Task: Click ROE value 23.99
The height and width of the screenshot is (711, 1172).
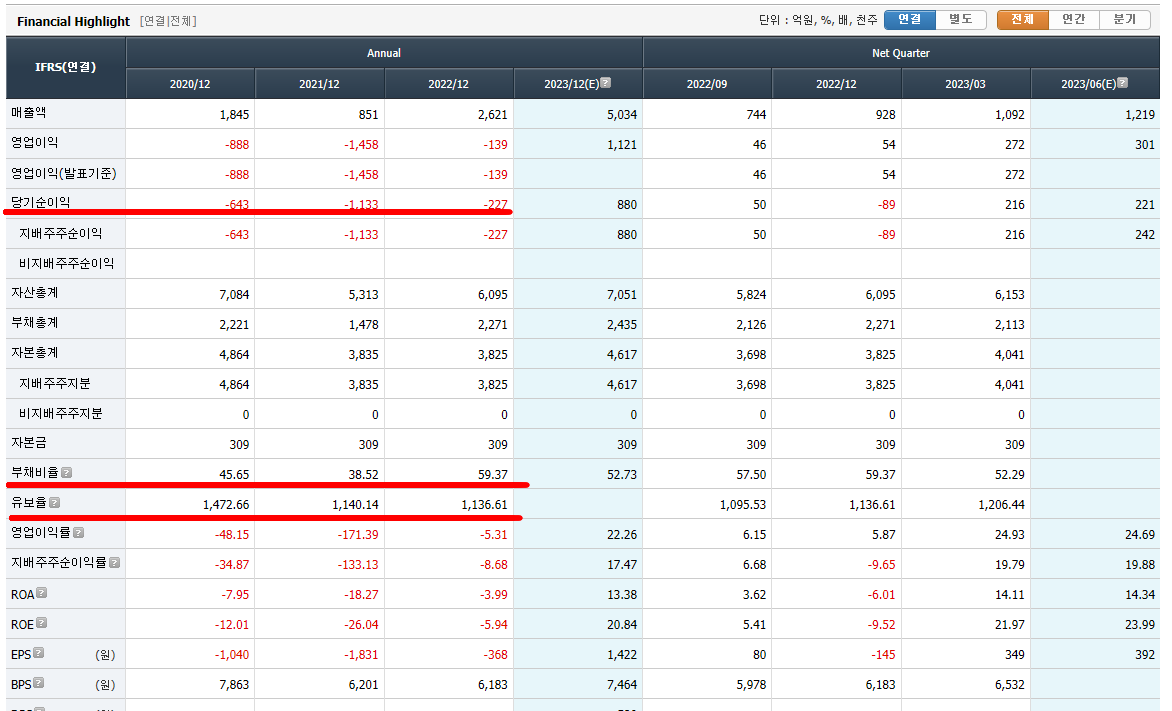Action: pos(1140,624)
